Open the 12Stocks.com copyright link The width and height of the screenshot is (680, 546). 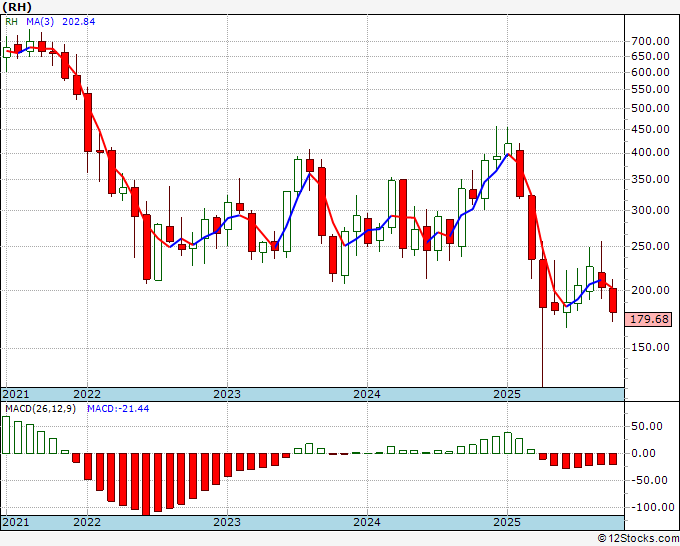pyautogui.click(x=638, y=539)
